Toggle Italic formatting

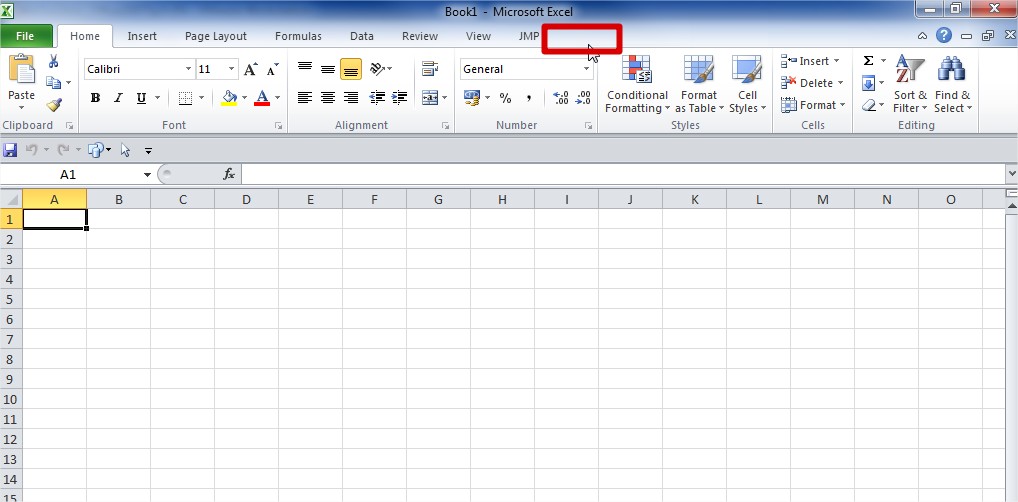[x=118, y=98]
